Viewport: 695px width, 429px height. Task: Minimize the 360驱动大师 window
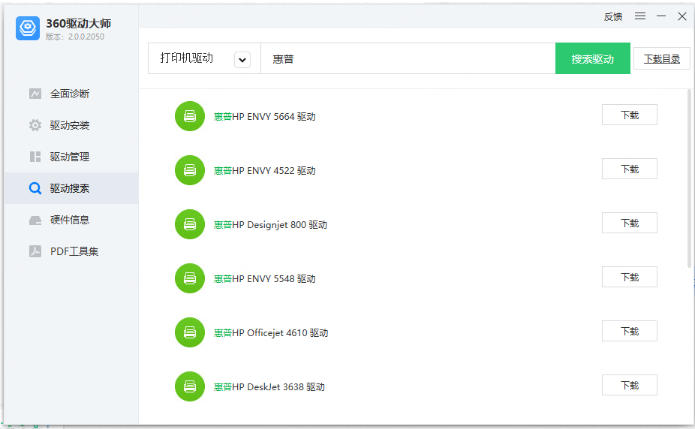[x=661, y=16]
